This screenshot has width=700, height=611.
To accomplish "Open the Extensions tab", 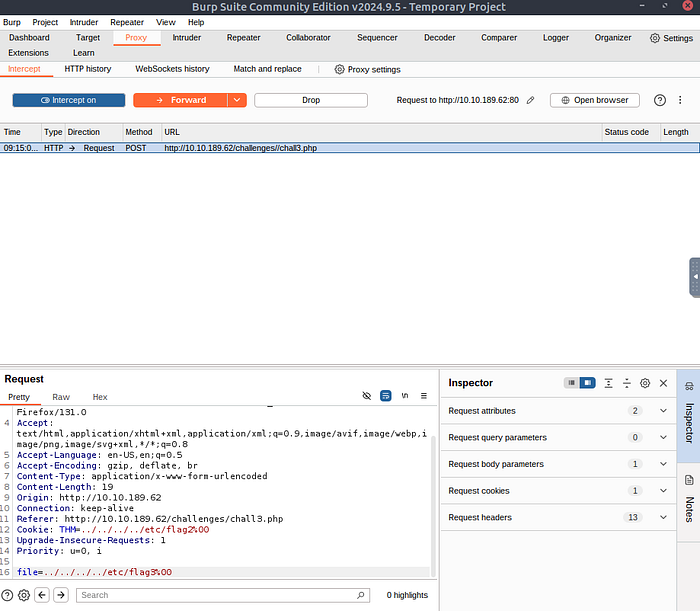I will pos(28,53).
